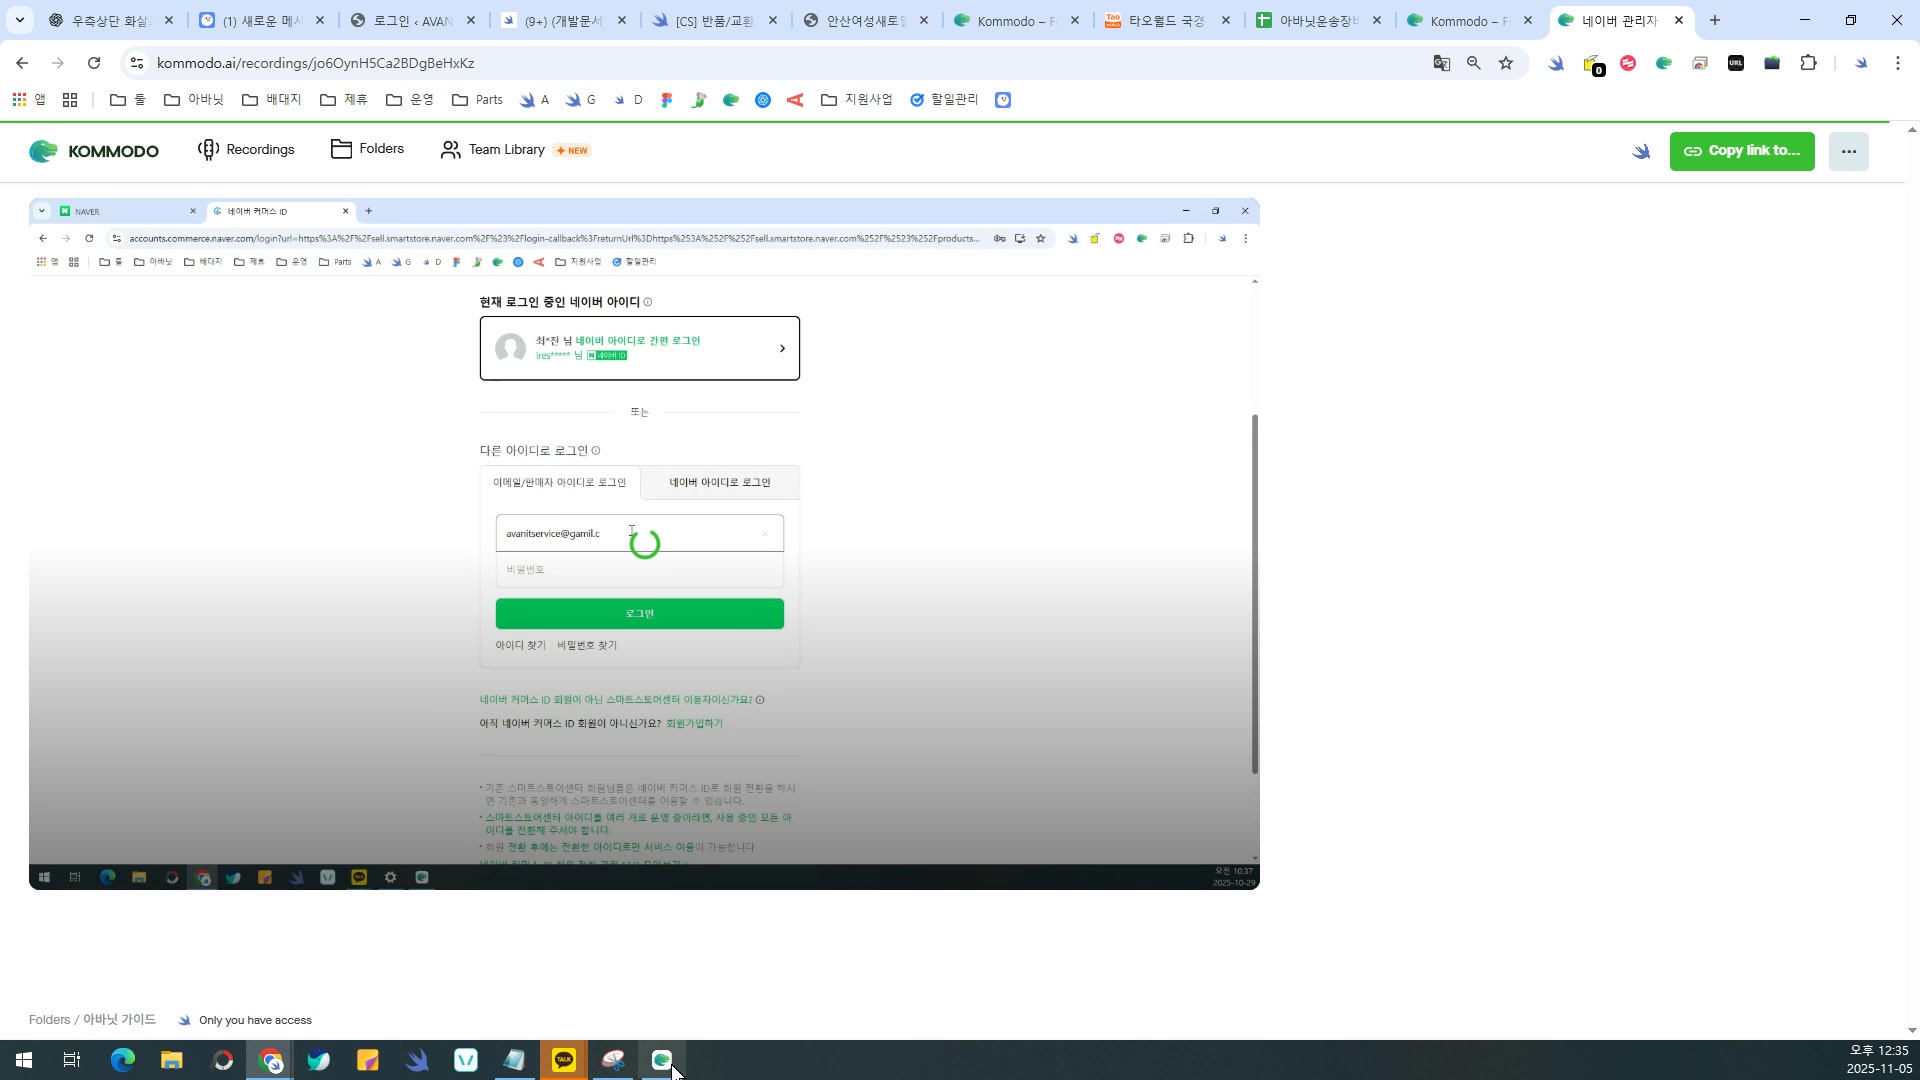Screen dimensions: 1920x1080
Task: Expand the tab search dropdown arrow
Action: pos(20,20)
